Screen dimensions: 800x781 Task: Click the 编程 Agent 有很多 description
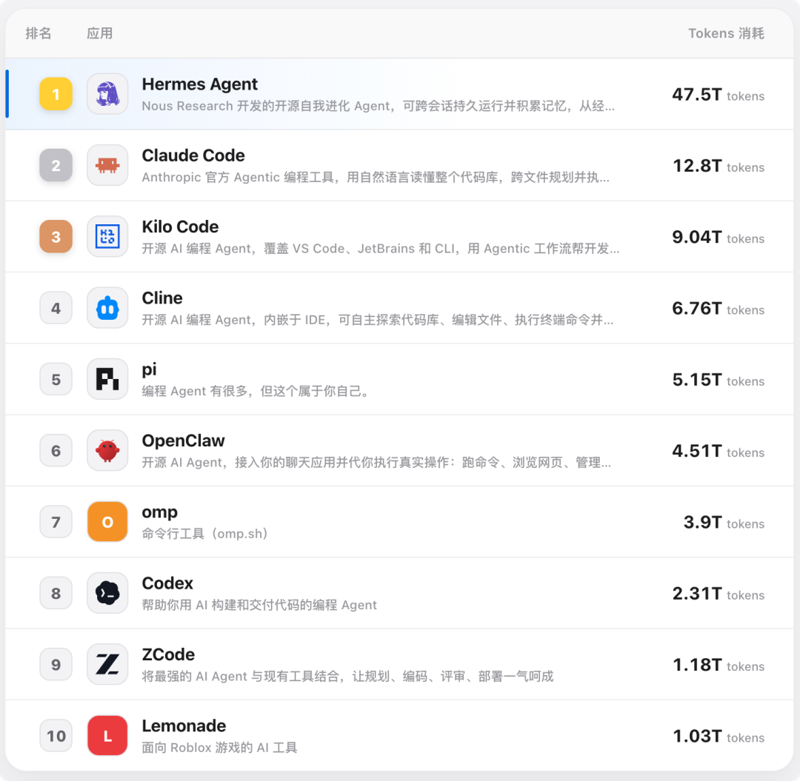(x=257, y=391)
